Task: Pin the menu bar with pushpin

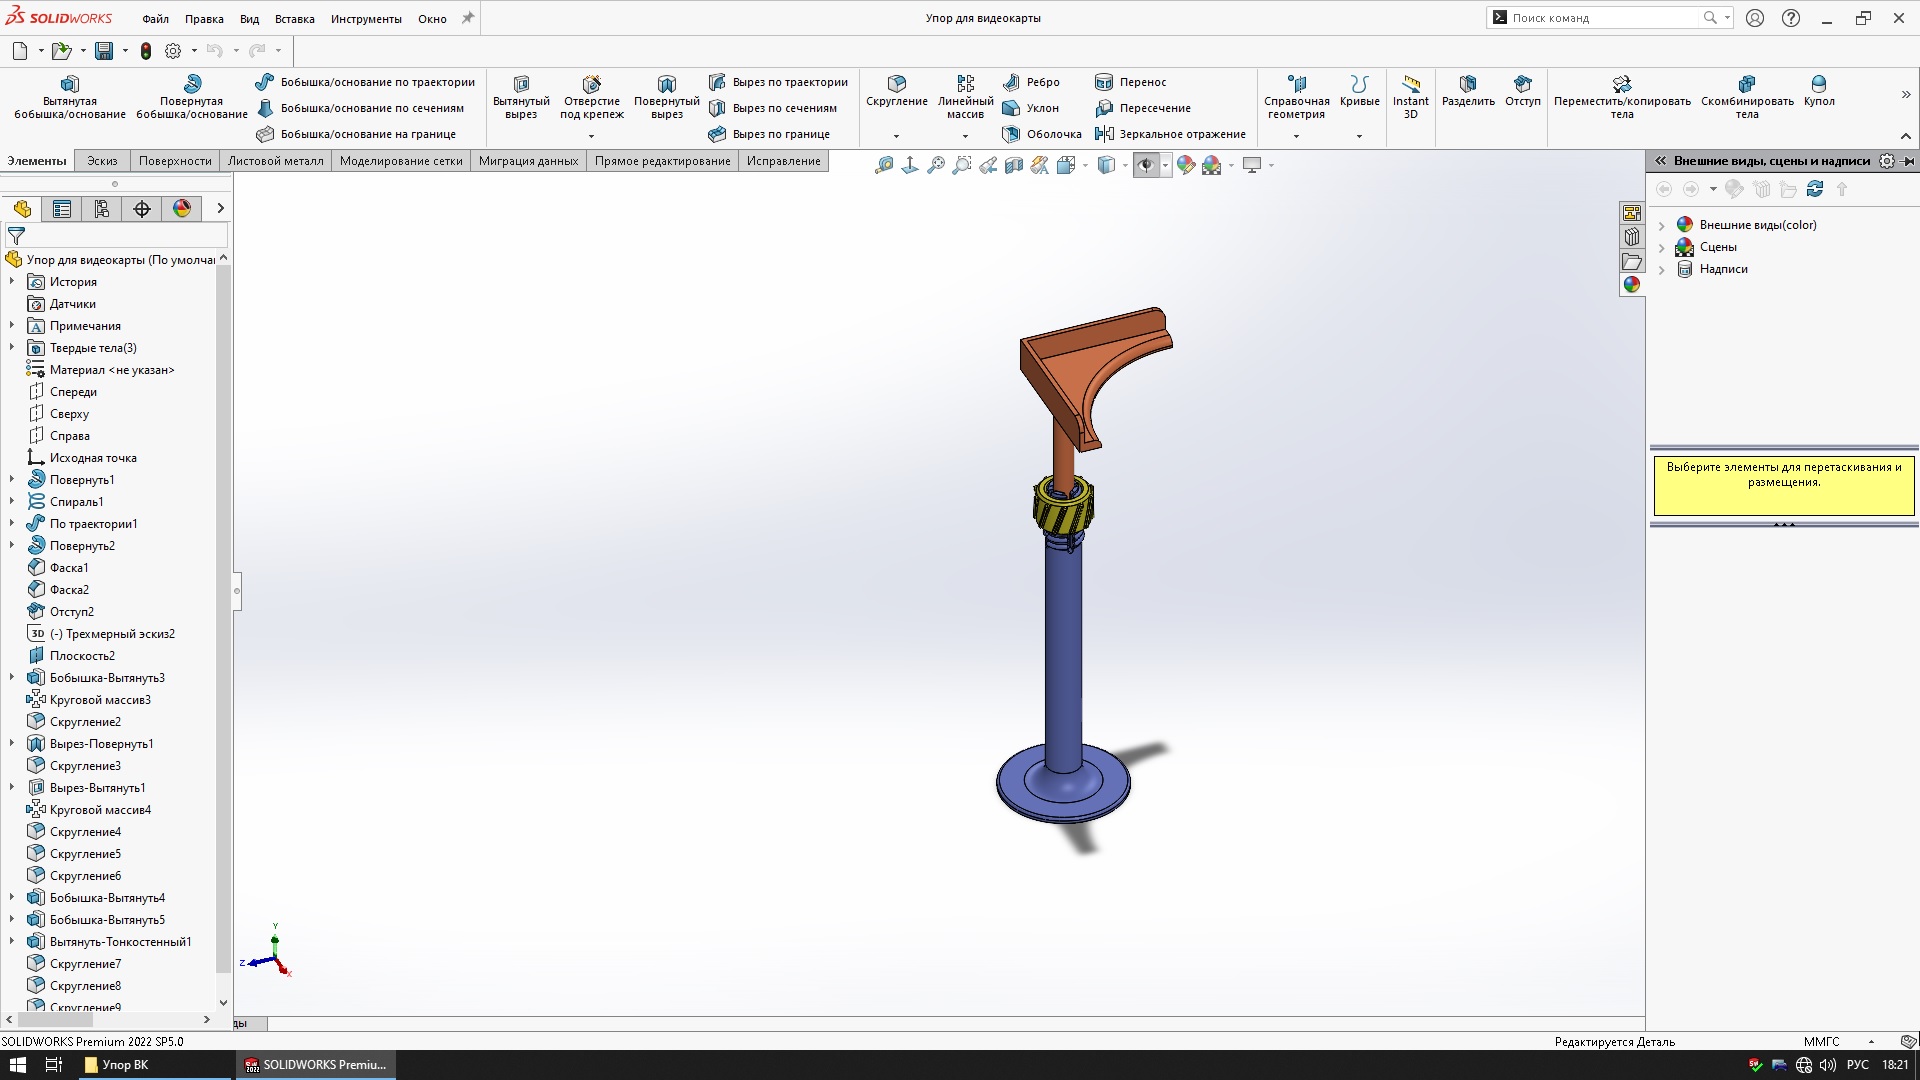Action: (467, 18)
